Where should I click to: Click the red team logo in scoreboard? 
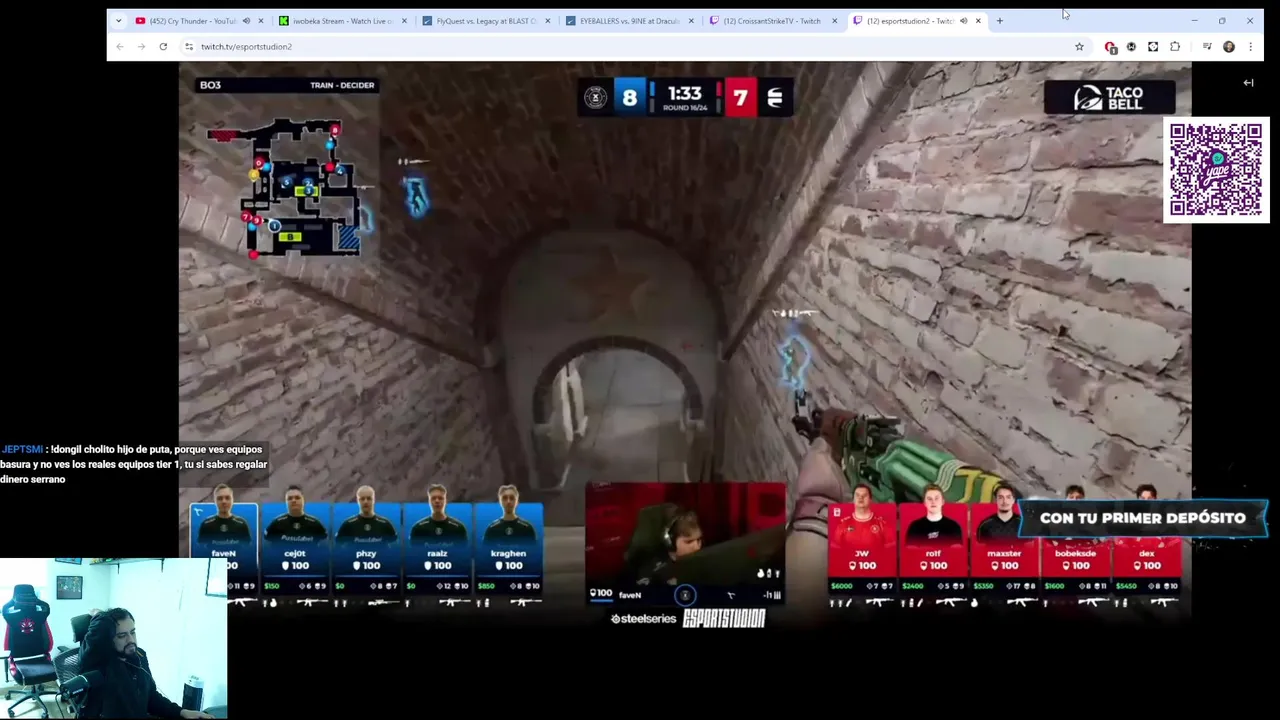775,97
